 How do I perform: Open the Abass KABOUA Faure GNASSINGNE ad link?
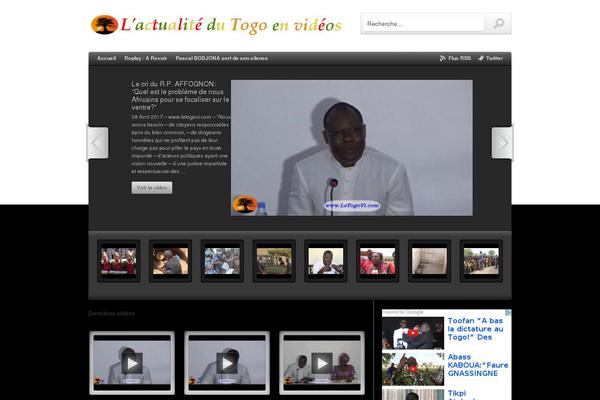478,365
